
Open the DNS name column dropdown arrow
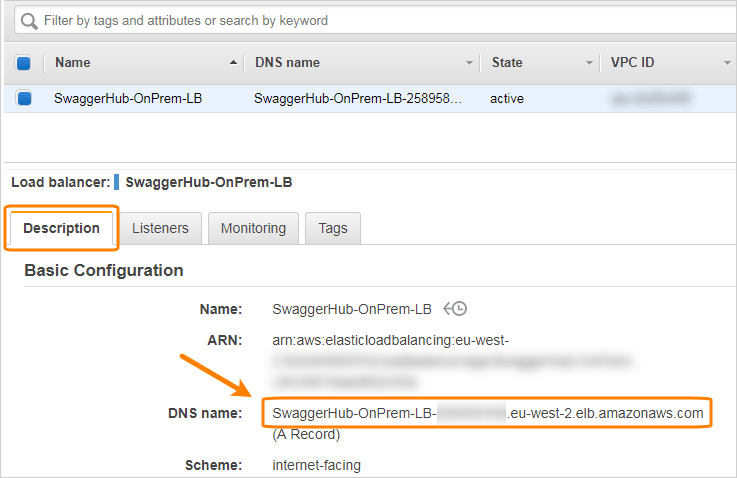point(469,63)
